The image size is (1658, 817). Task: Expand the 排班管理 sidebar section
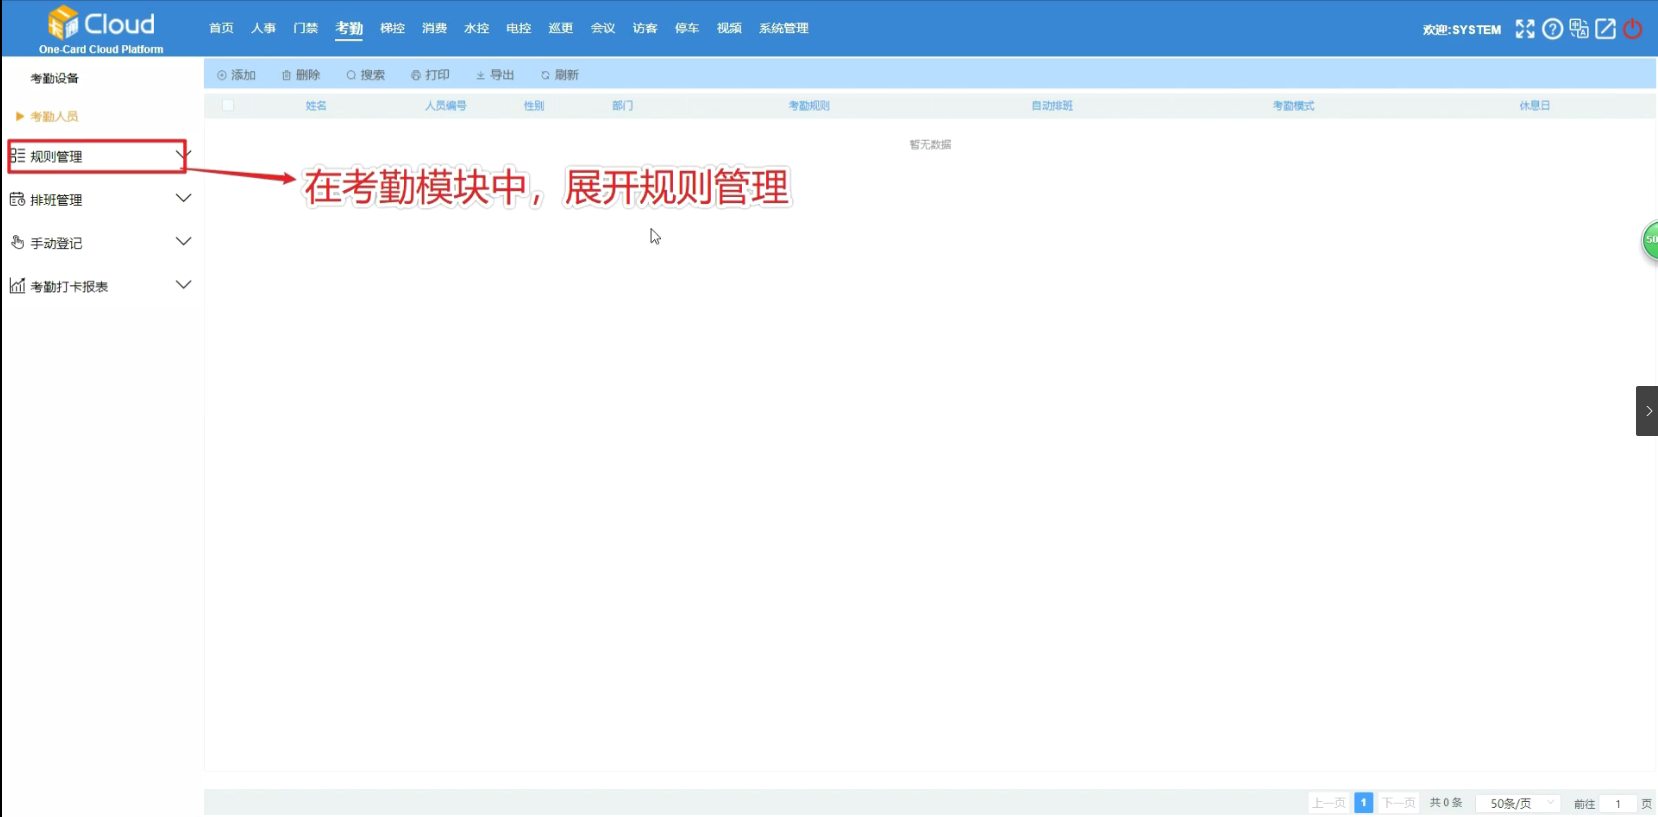point(100,200)
